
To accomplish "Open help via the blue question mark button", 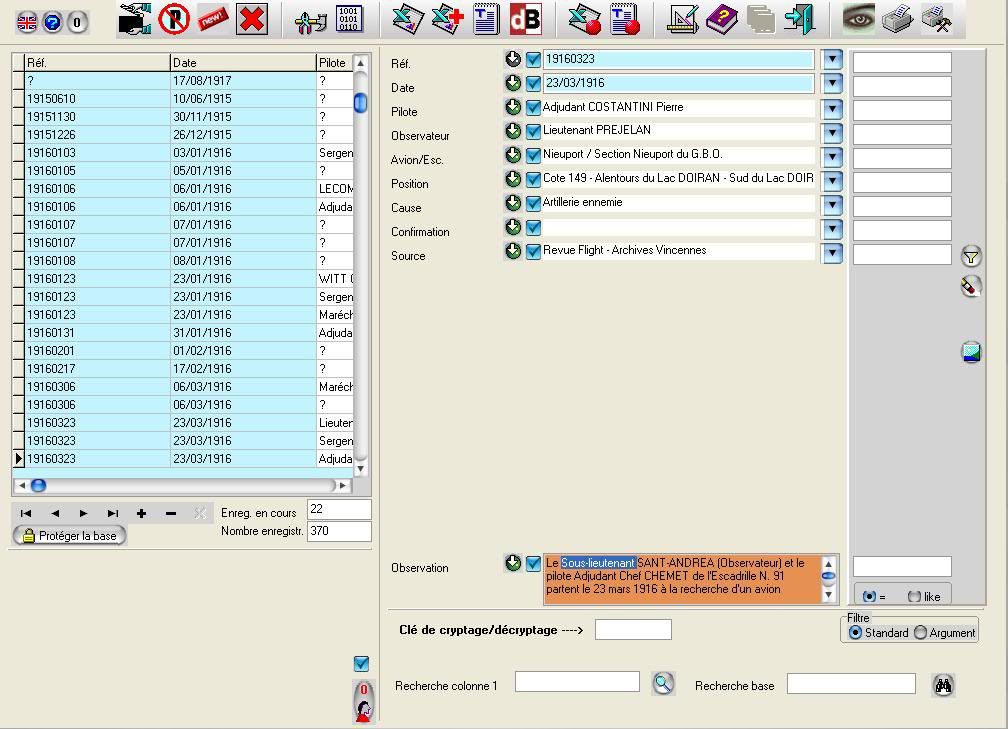I will coord(52,22).
